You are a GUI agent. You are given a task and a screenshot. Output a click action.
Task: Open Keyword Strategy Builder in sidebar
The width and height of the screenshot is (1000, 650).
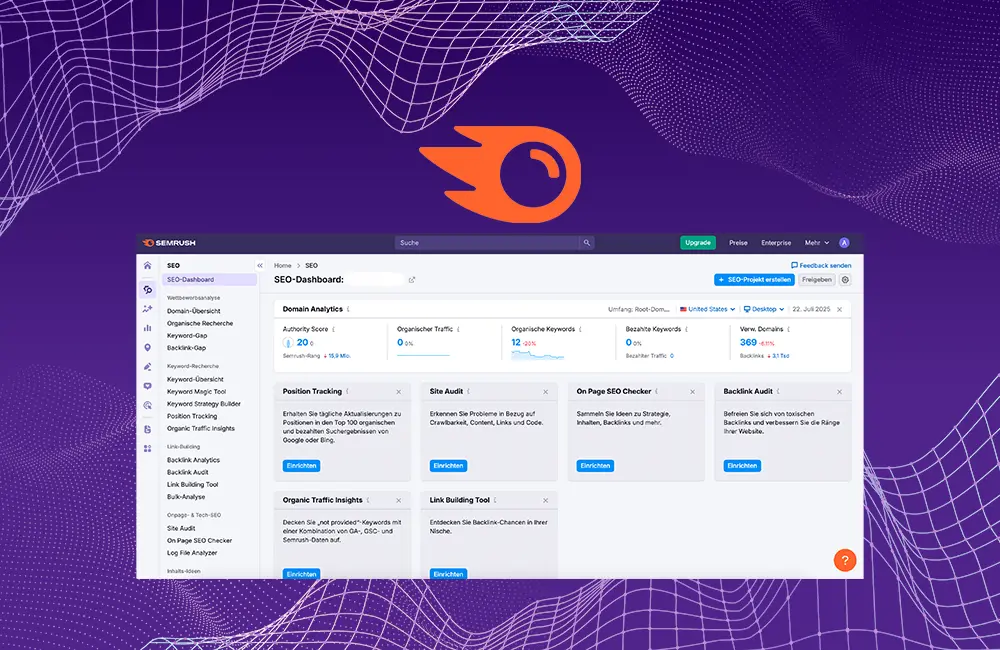pyautogui.click(x=203, y=404)
